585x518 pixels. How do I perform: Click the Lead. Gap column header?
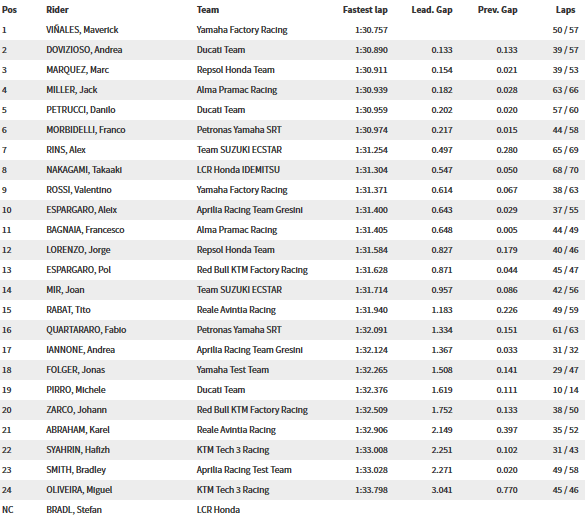[x=432, y=10]
